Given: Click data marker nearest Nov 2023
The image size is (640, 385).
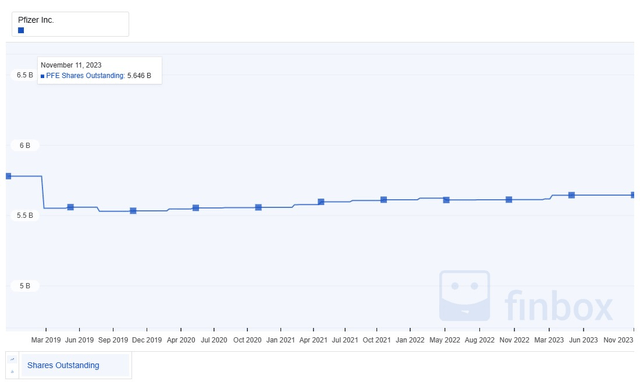Looking at the screenshot, I should (x=633, y=195).
